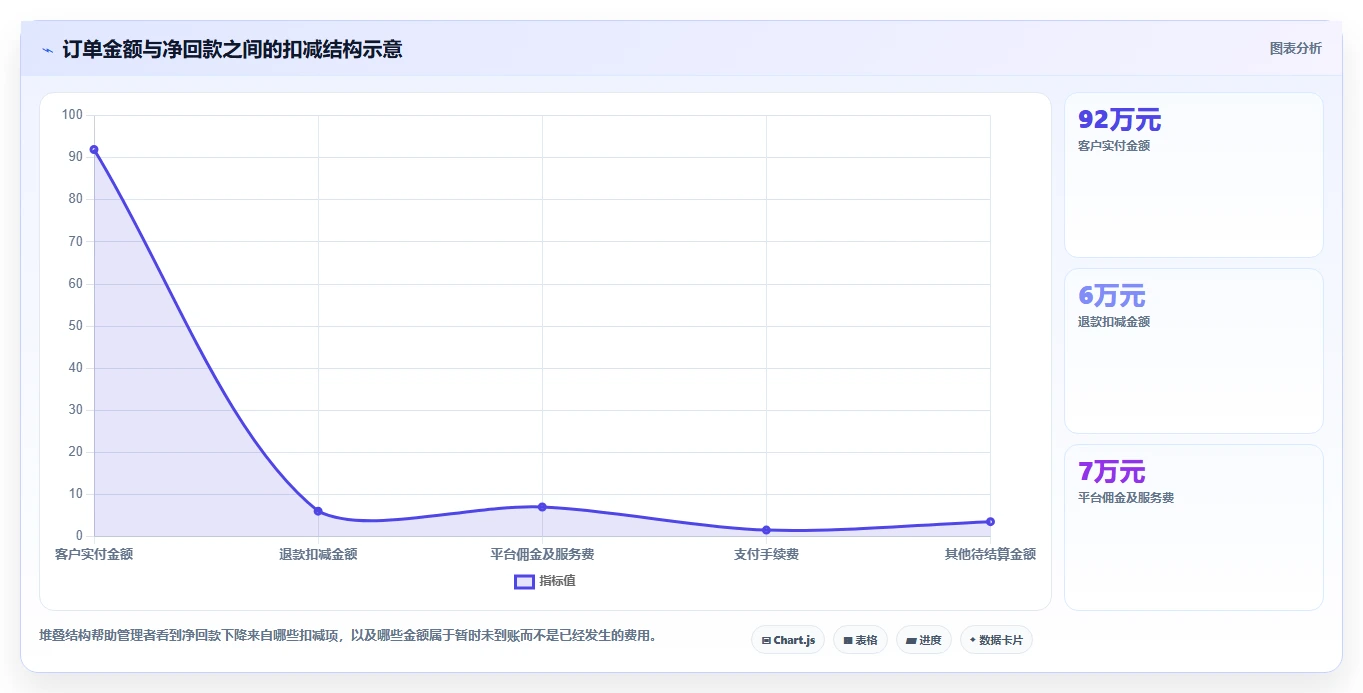Click the 92万元 value card
This screenshot has width=1363, height=693.
tap(1193, 175)
